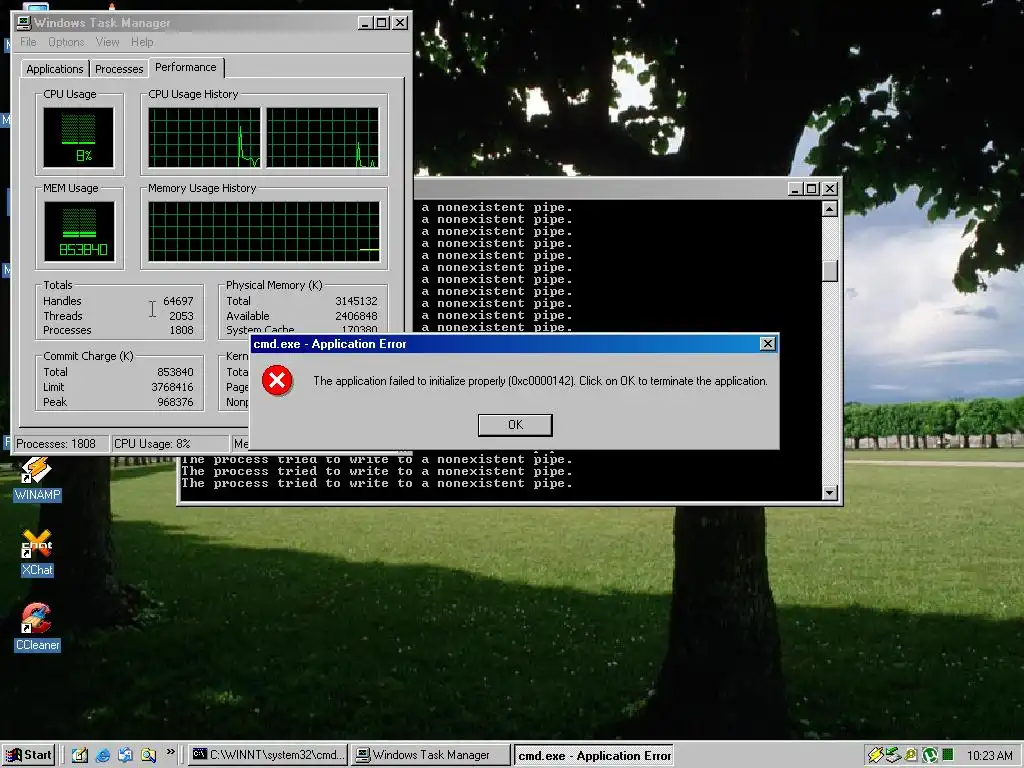Click the cmd.exe Application Error taskbar button
The width and height of the screenshot is (1024, 768).
point(594,756)
